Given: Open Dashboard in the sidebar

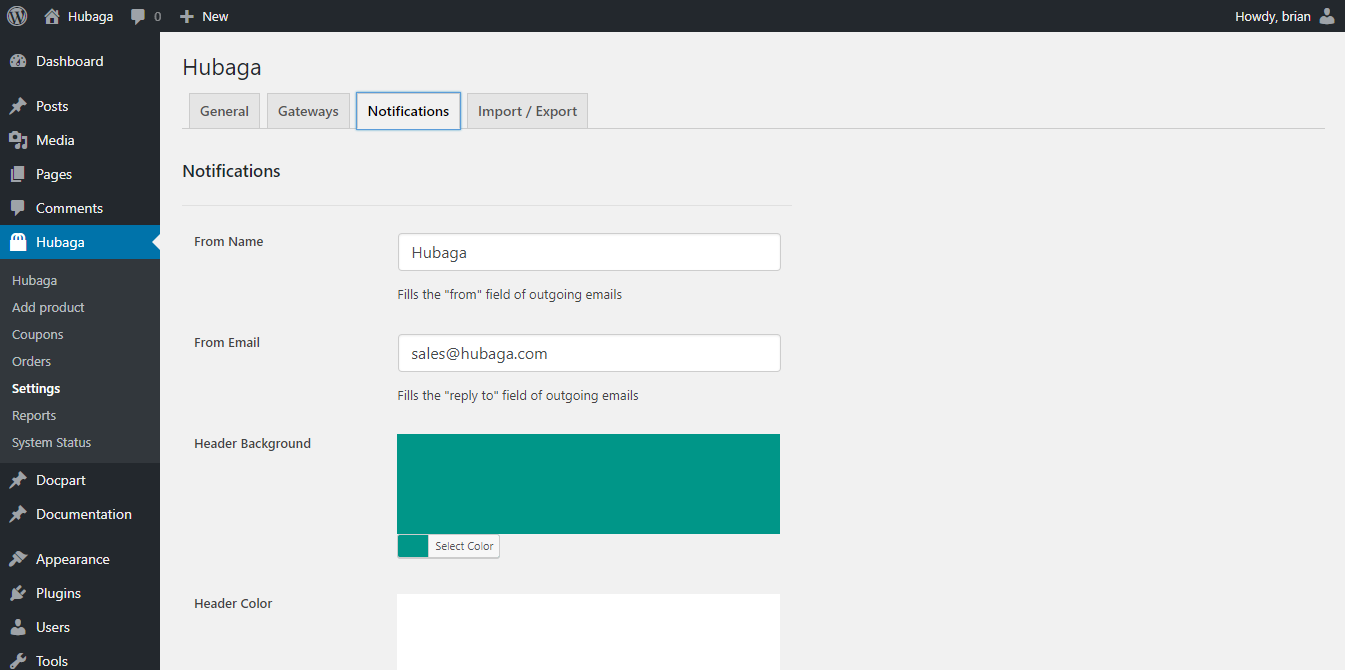Looking at the screenshot, I should coord(80,61).
